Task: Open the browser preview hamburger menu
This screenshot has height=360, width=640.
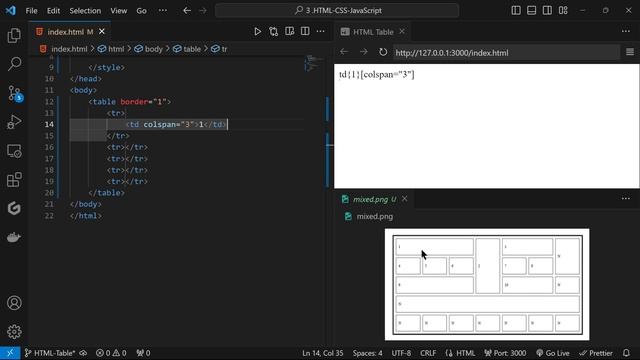Action: click(x=630, y=52)
